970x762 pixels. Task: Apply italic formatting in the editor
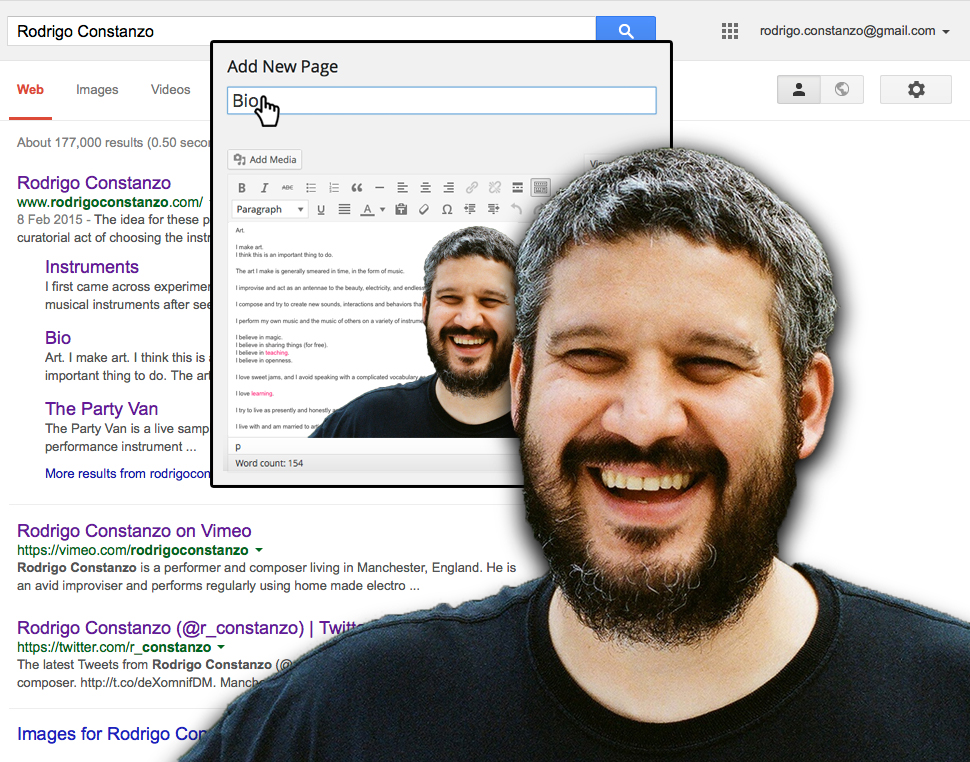coord(264,188)
